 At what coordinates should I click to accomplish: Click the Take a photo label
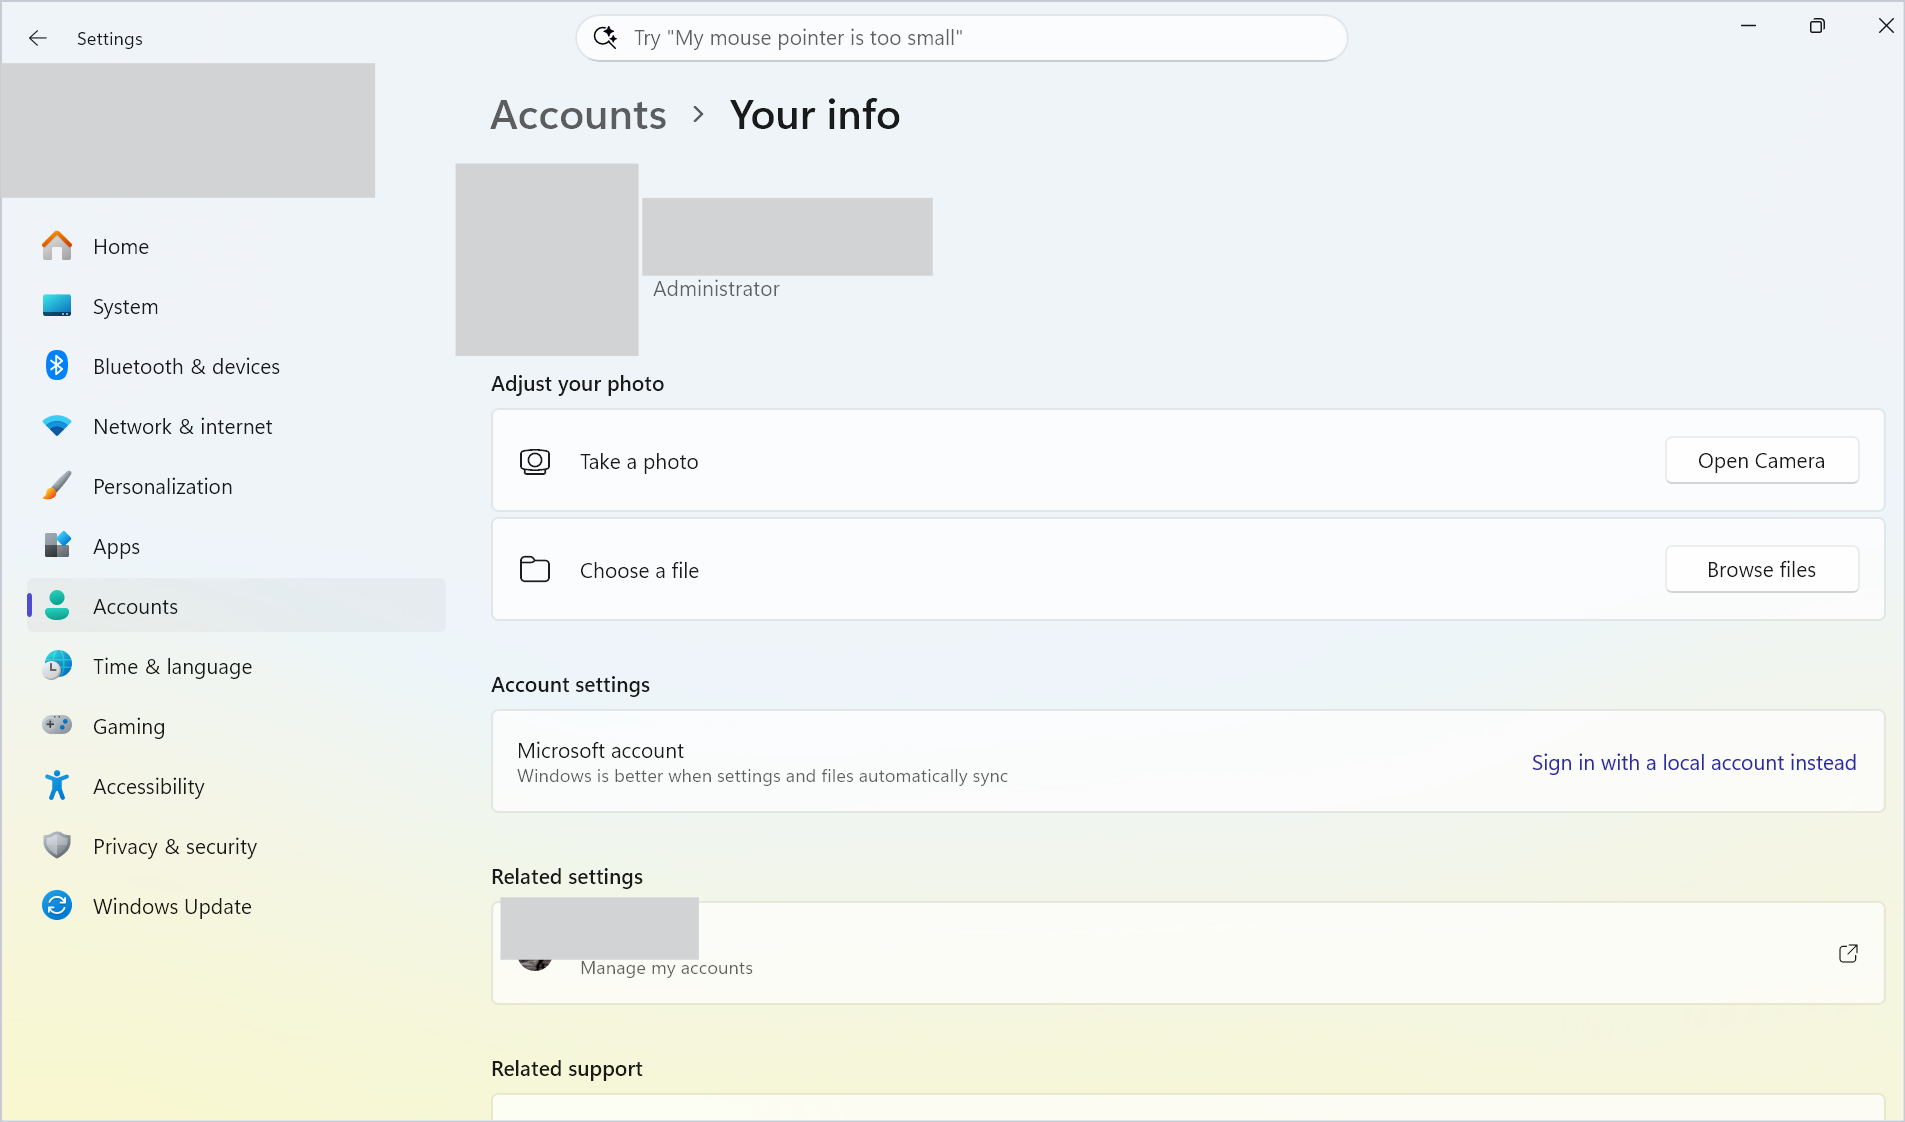coord(639,462)
